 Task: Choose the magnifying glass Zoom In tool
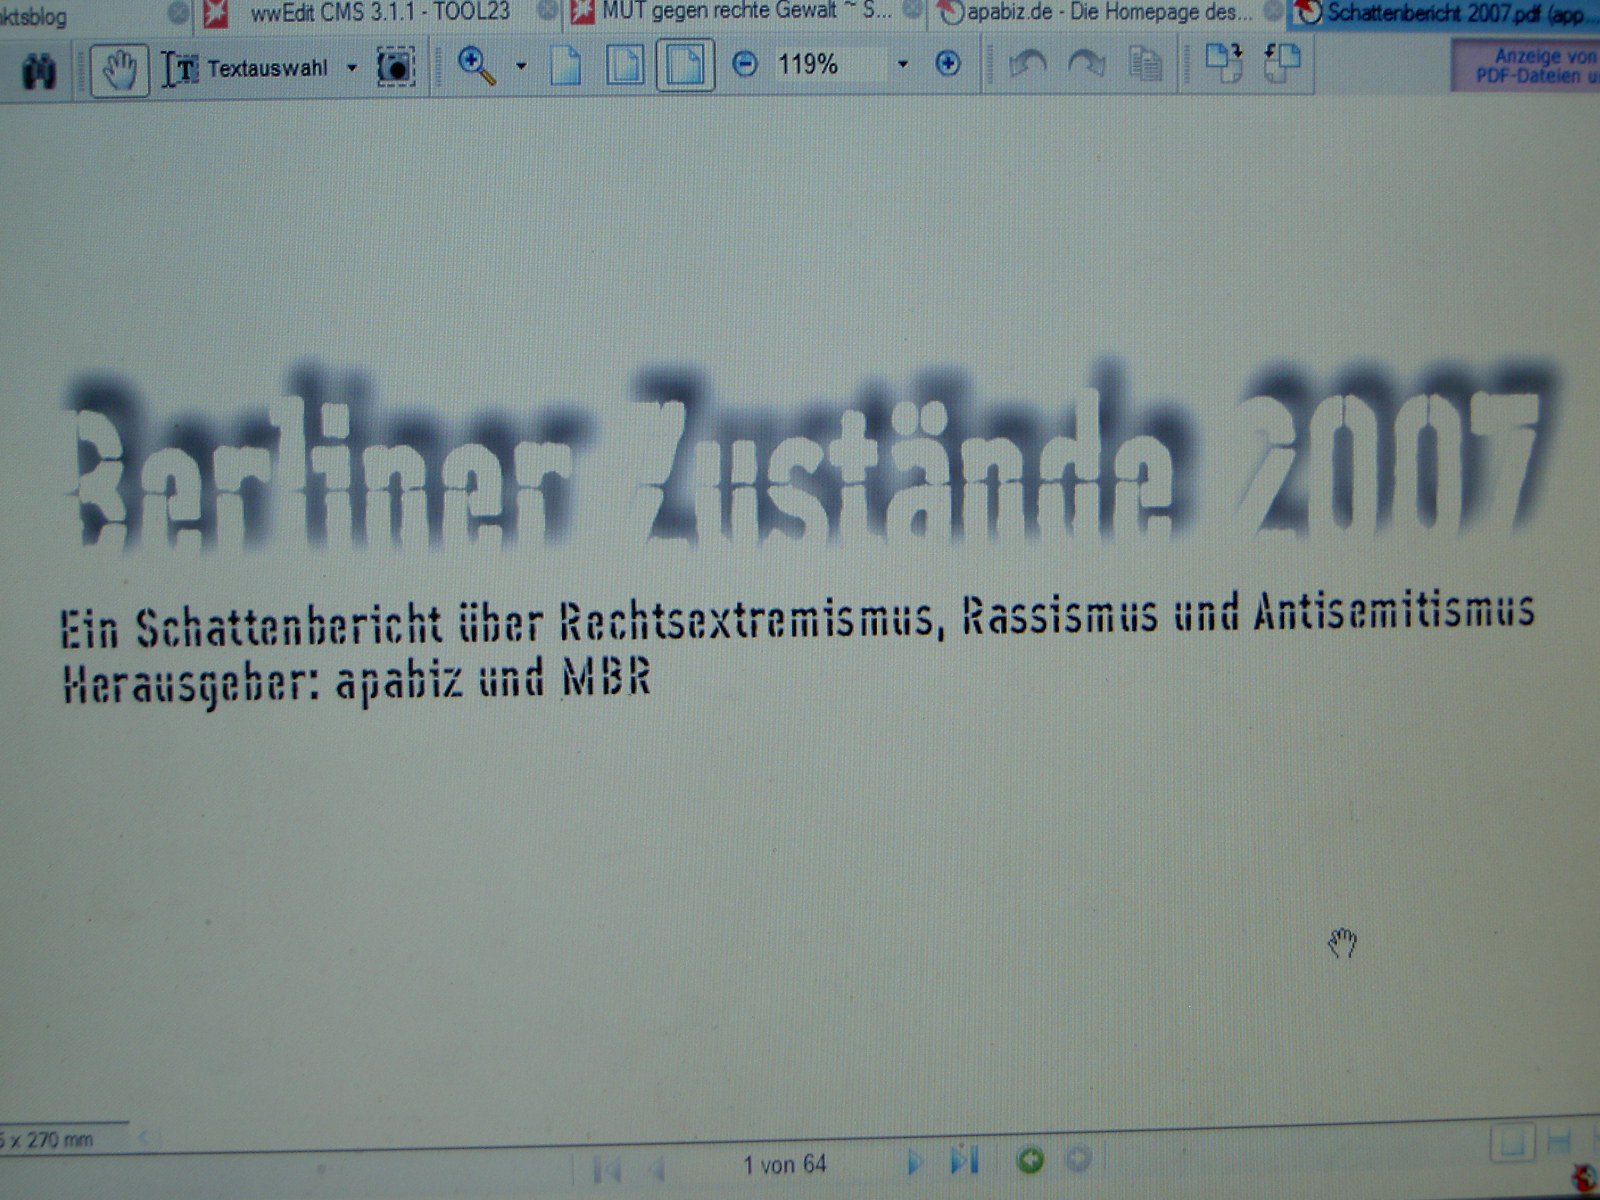477,66
